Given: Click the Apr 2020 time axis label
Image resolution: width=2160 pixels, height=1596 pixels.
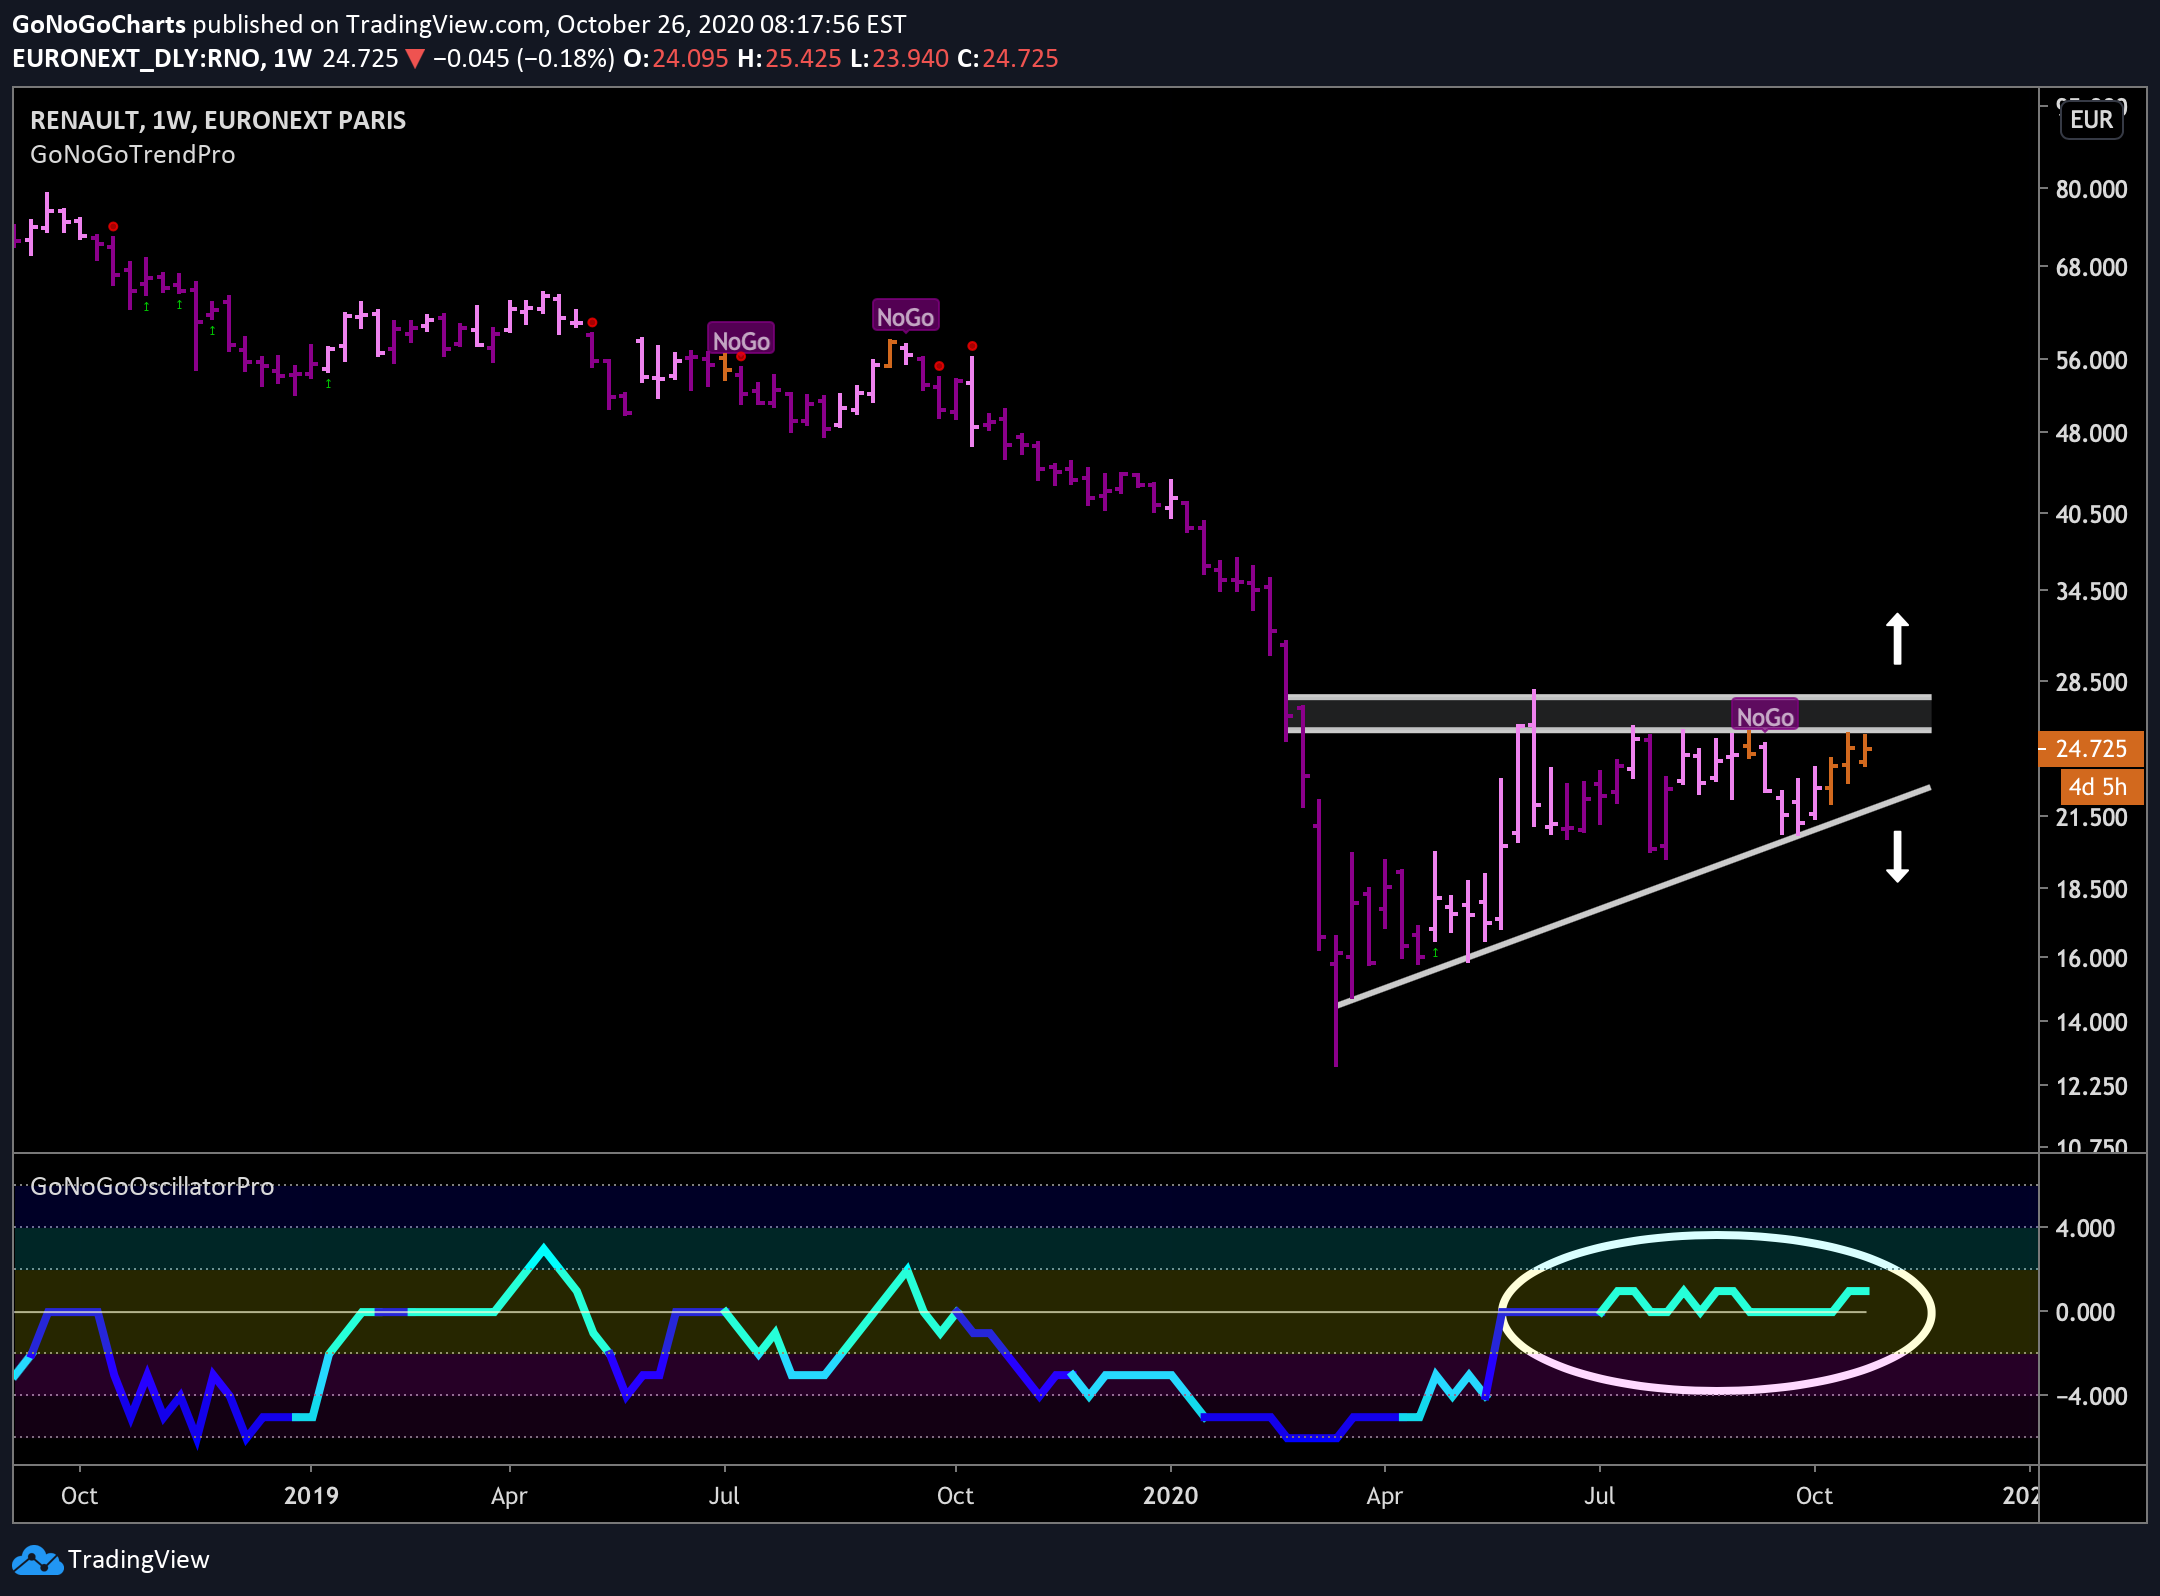Looking at the screenshot, I should [x=1384, y=1496].
